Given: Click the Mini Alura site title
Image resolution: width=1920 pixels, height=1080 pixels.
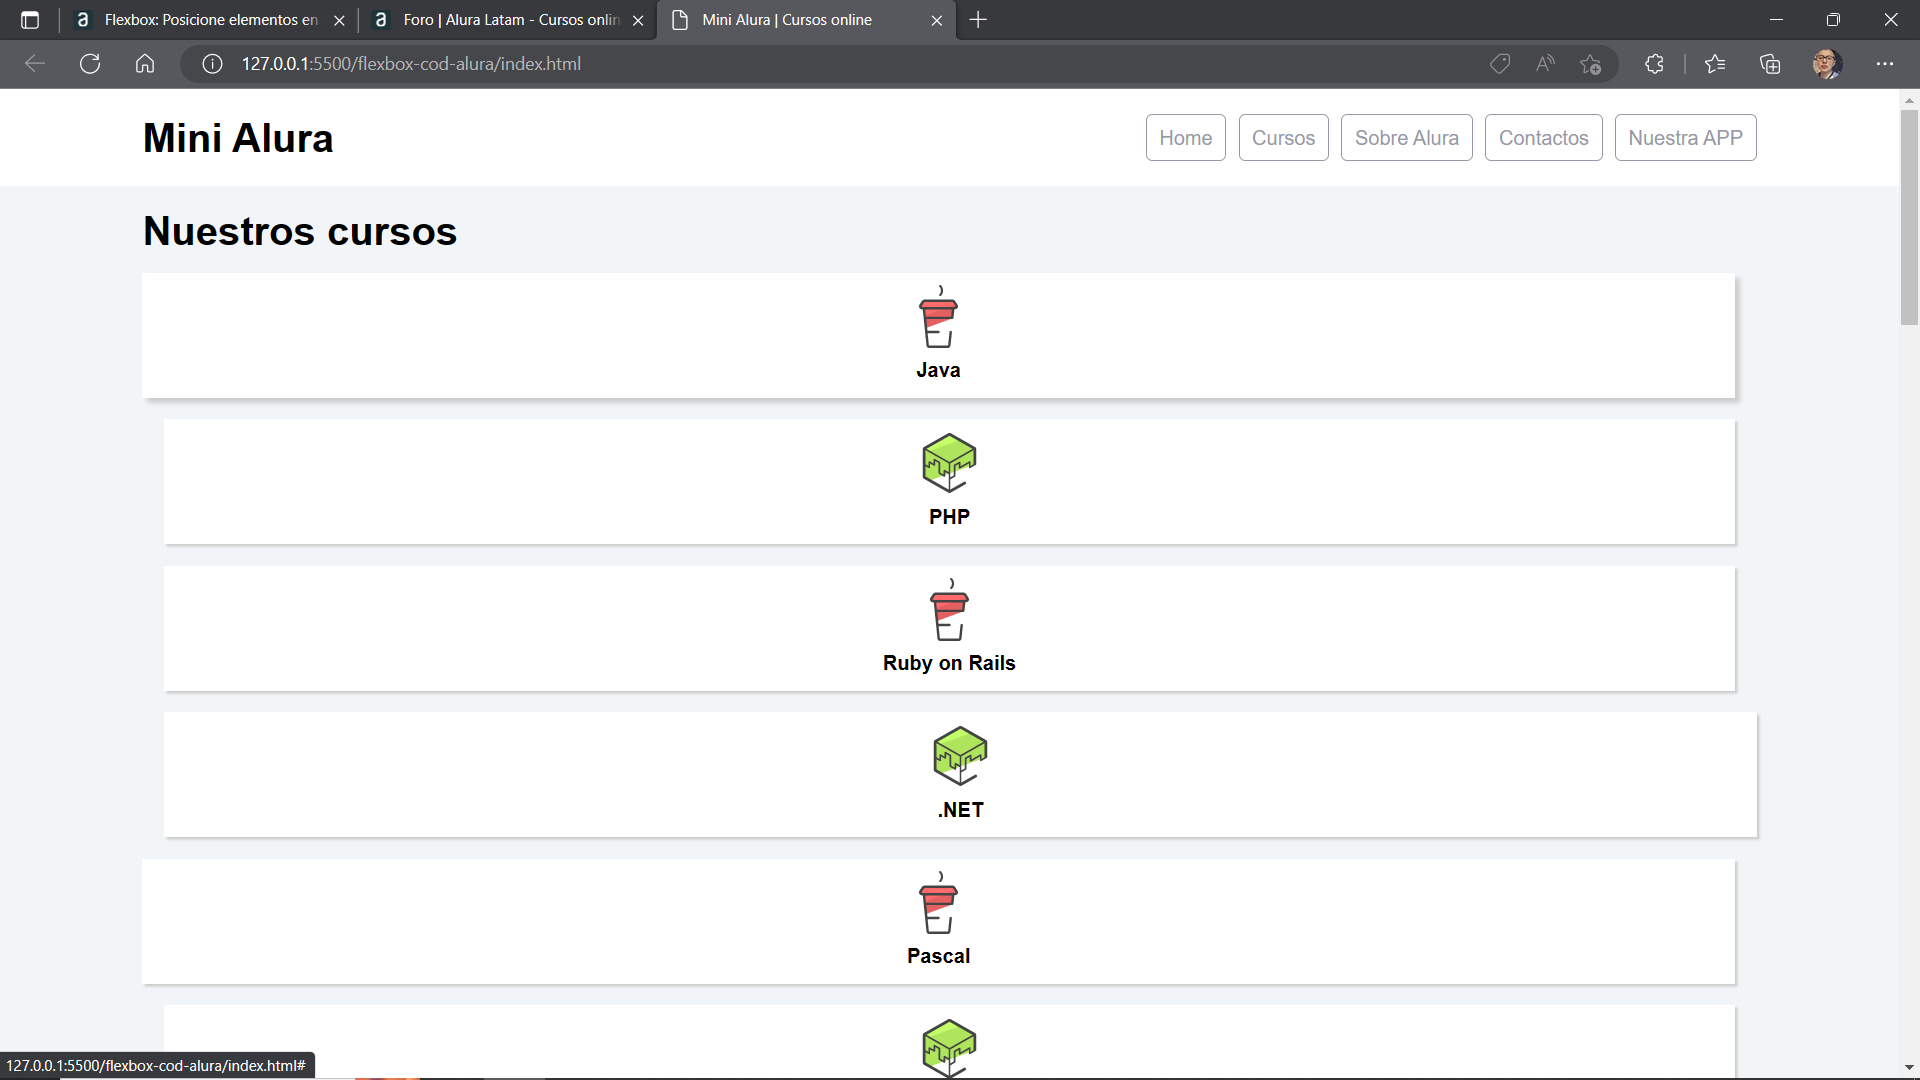Looking at the screenshot, I should click(x=238, y=138).
